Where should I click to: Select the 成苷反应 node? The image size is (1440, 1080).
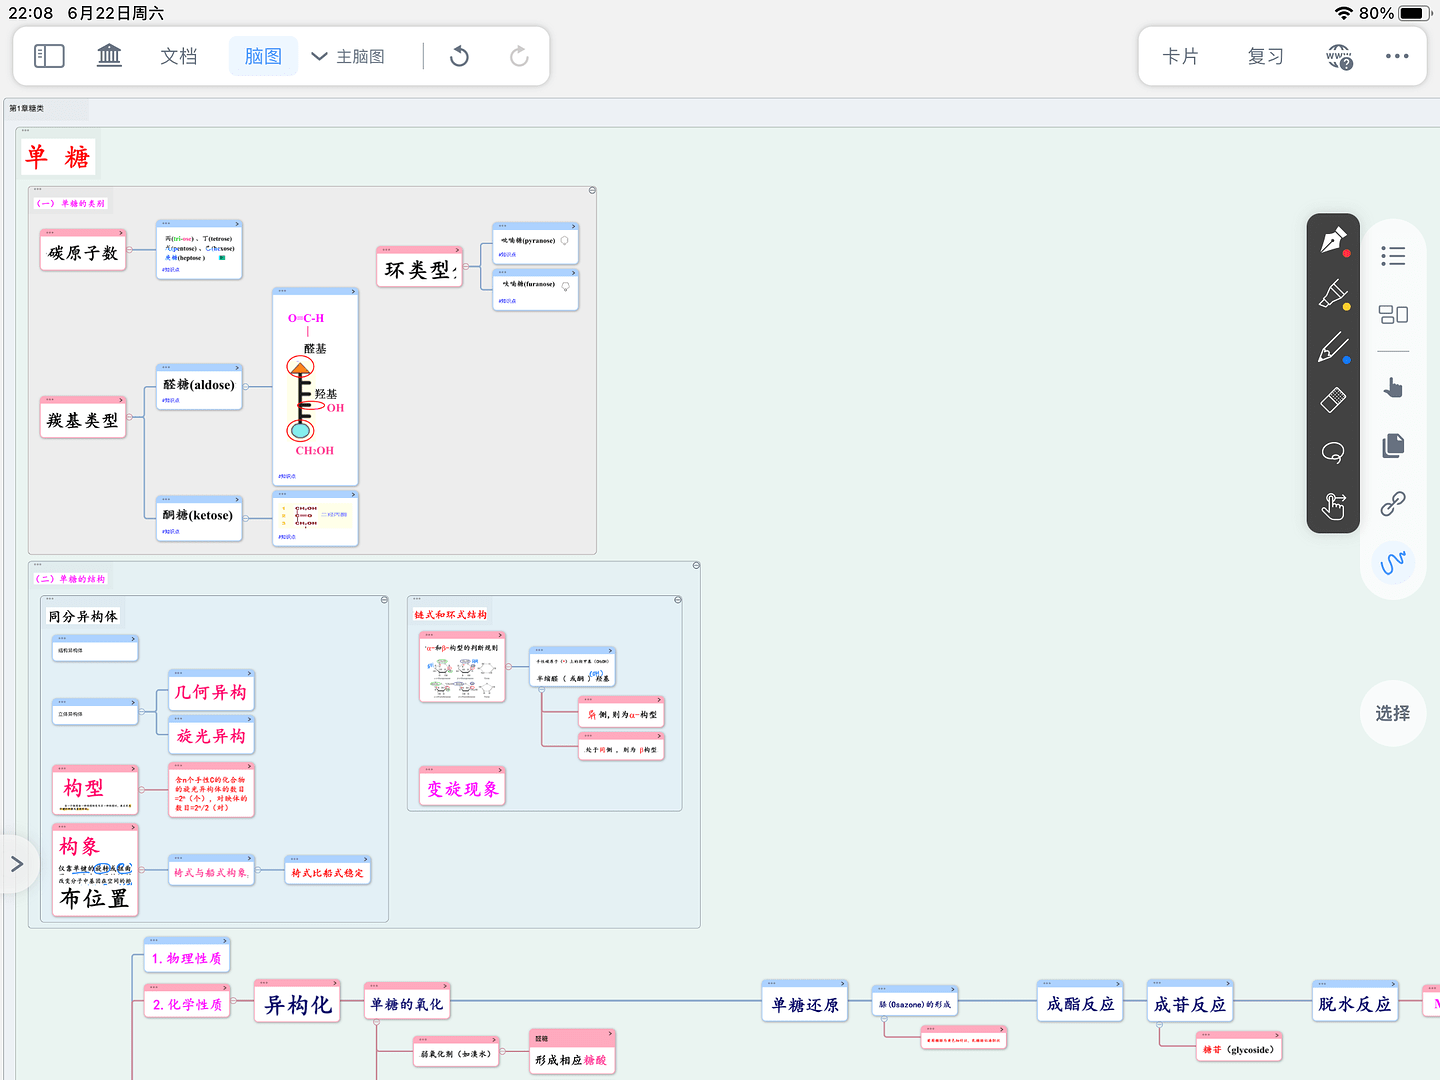pos(1190,1002)
